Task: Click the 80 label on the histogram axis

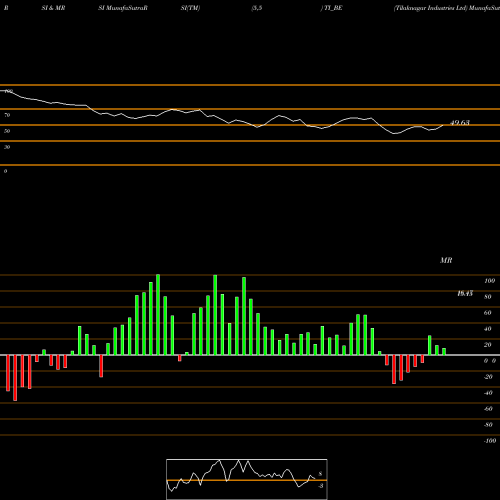Action: [x=488, y=297]
